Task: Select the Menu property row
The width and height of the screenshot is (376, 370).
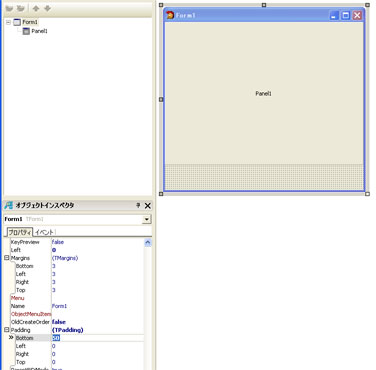Action: (x=18, y=298)
